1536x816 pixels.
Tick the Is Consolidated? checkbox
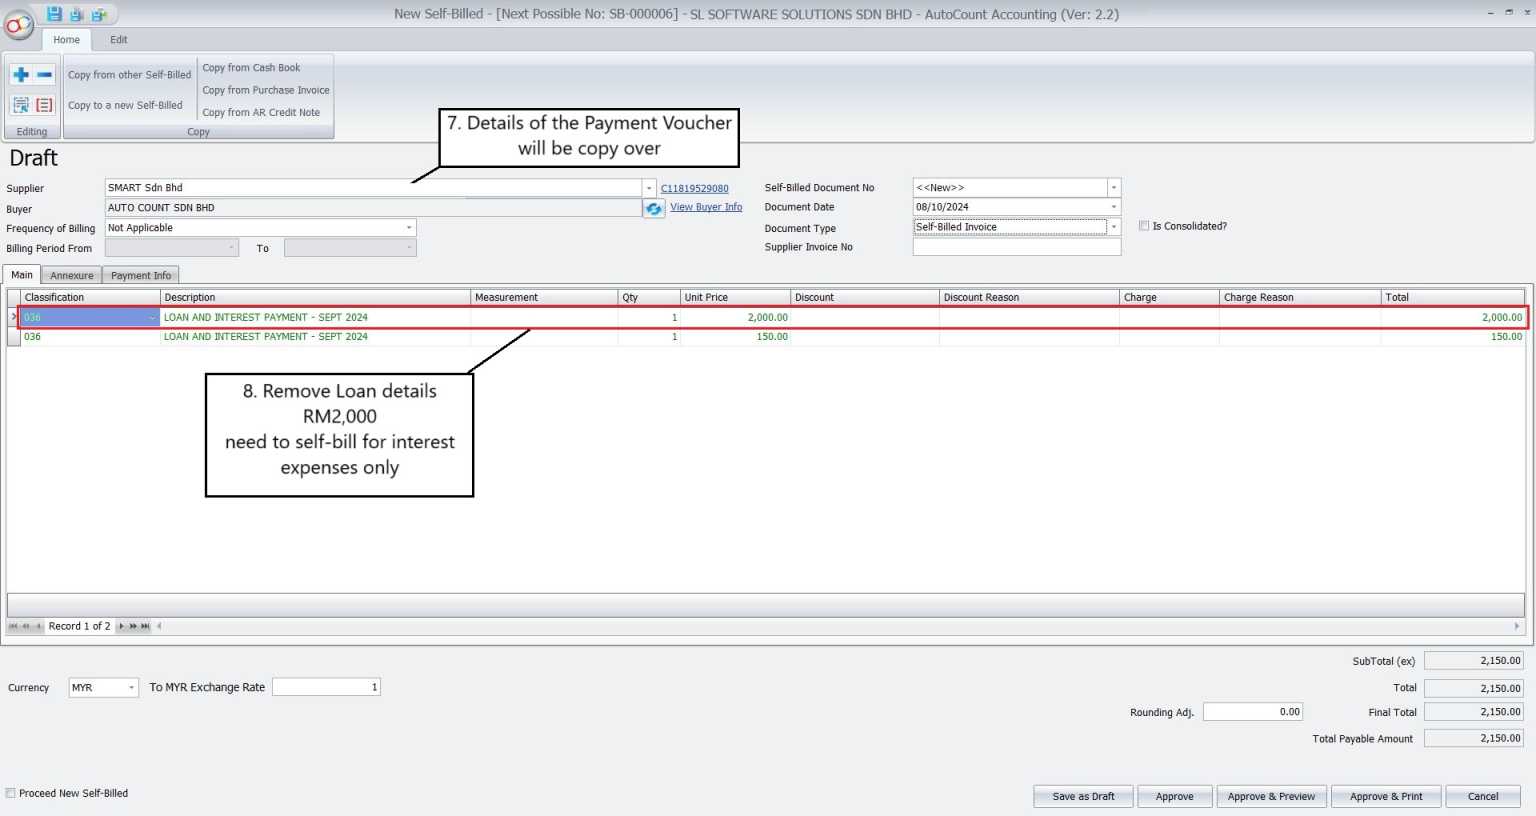(x=1144, y=226)
